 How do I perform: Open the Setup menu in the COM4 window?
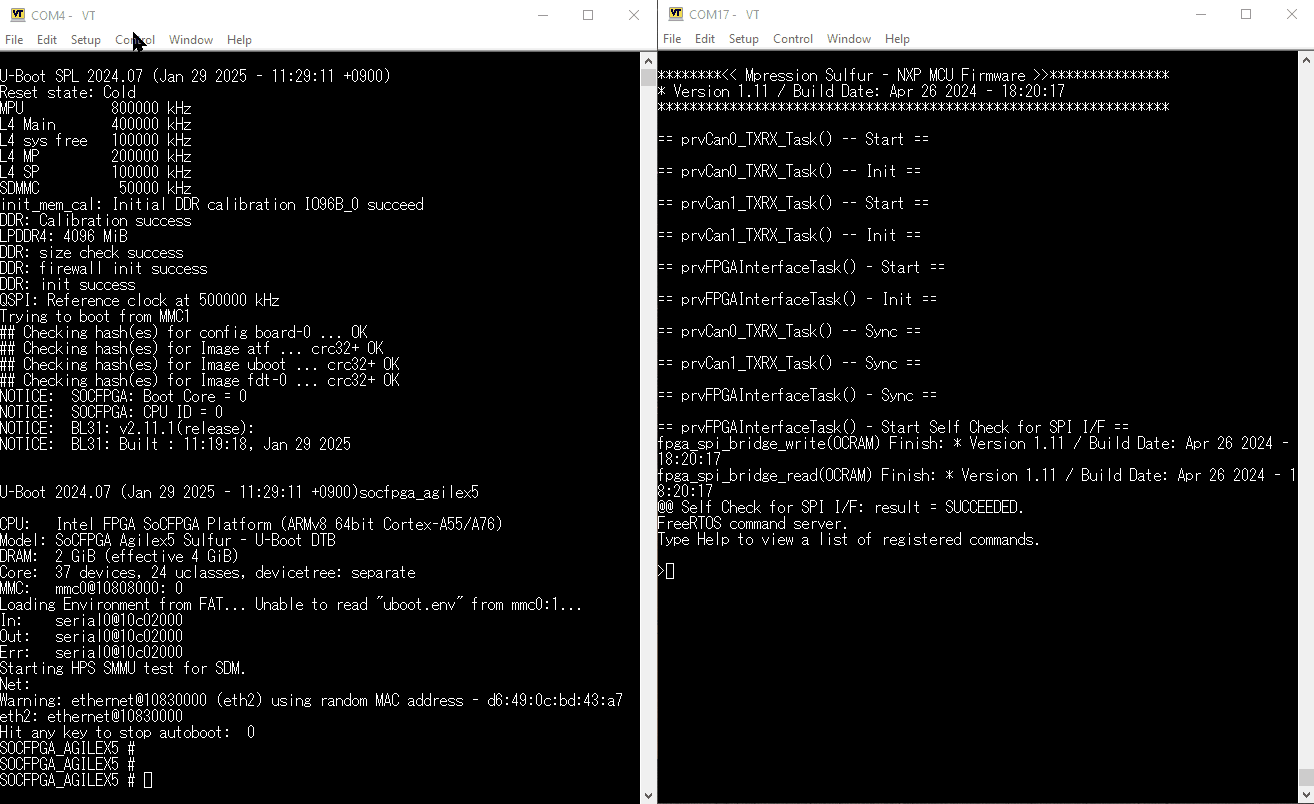tap(85, 40)
